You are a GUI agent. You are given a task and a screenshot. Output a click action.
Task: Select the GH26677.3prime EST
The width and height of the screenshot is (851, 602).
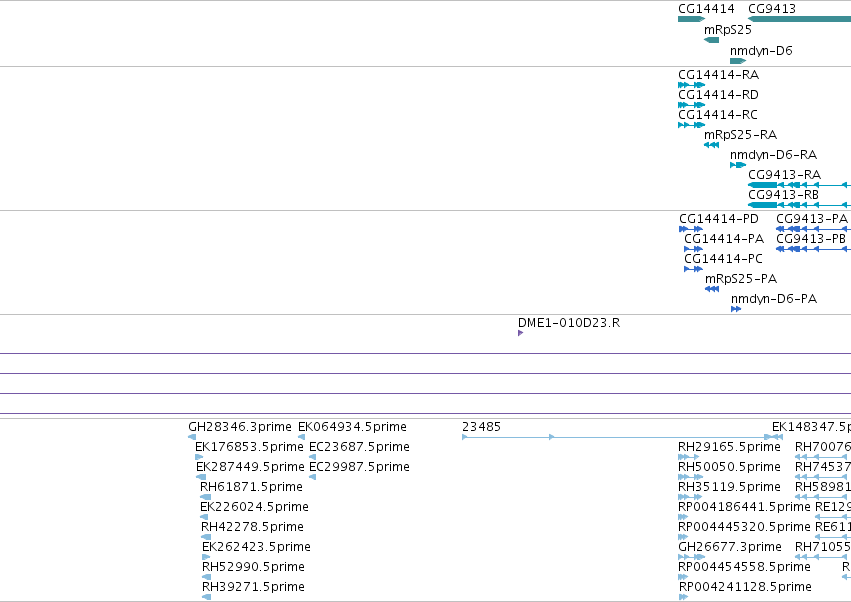pos(691,558)
